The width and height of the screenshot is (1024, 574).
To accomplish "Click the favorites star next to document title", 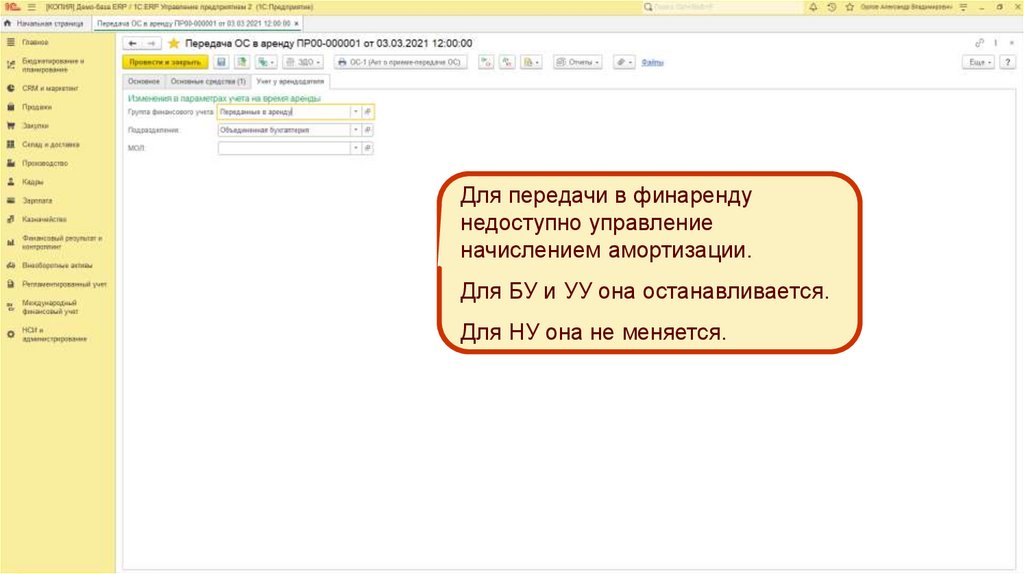I will (x=173, y=43).
